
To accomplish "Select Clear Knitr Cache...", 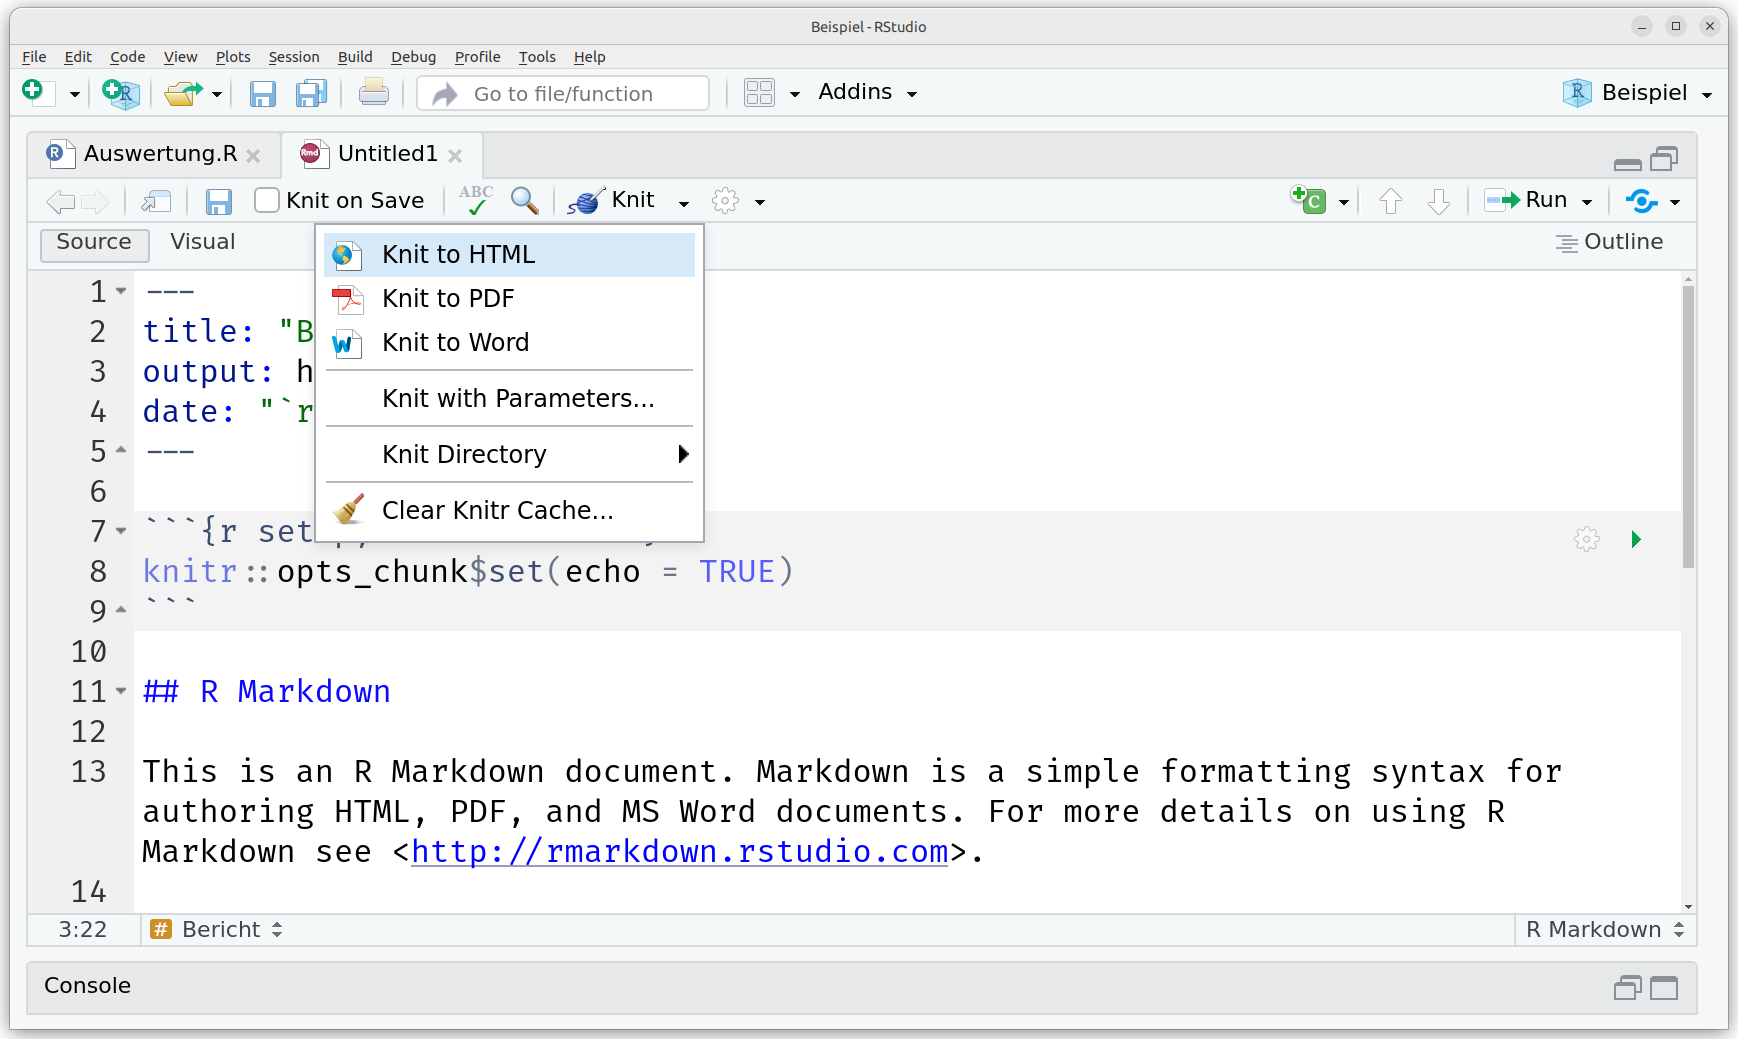I will [x=509, y=511].
